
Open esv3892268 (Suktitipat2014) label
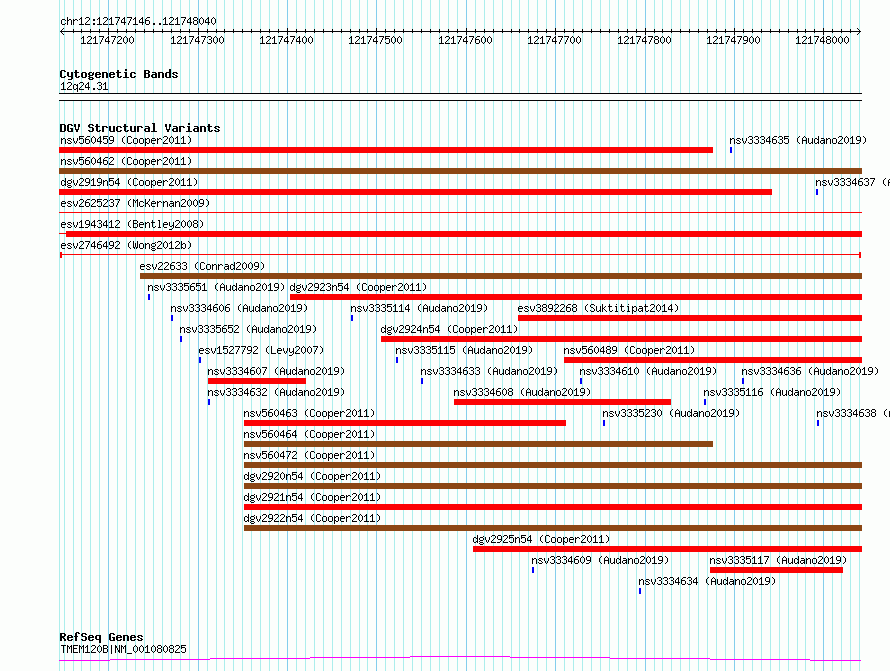point(598,308)
